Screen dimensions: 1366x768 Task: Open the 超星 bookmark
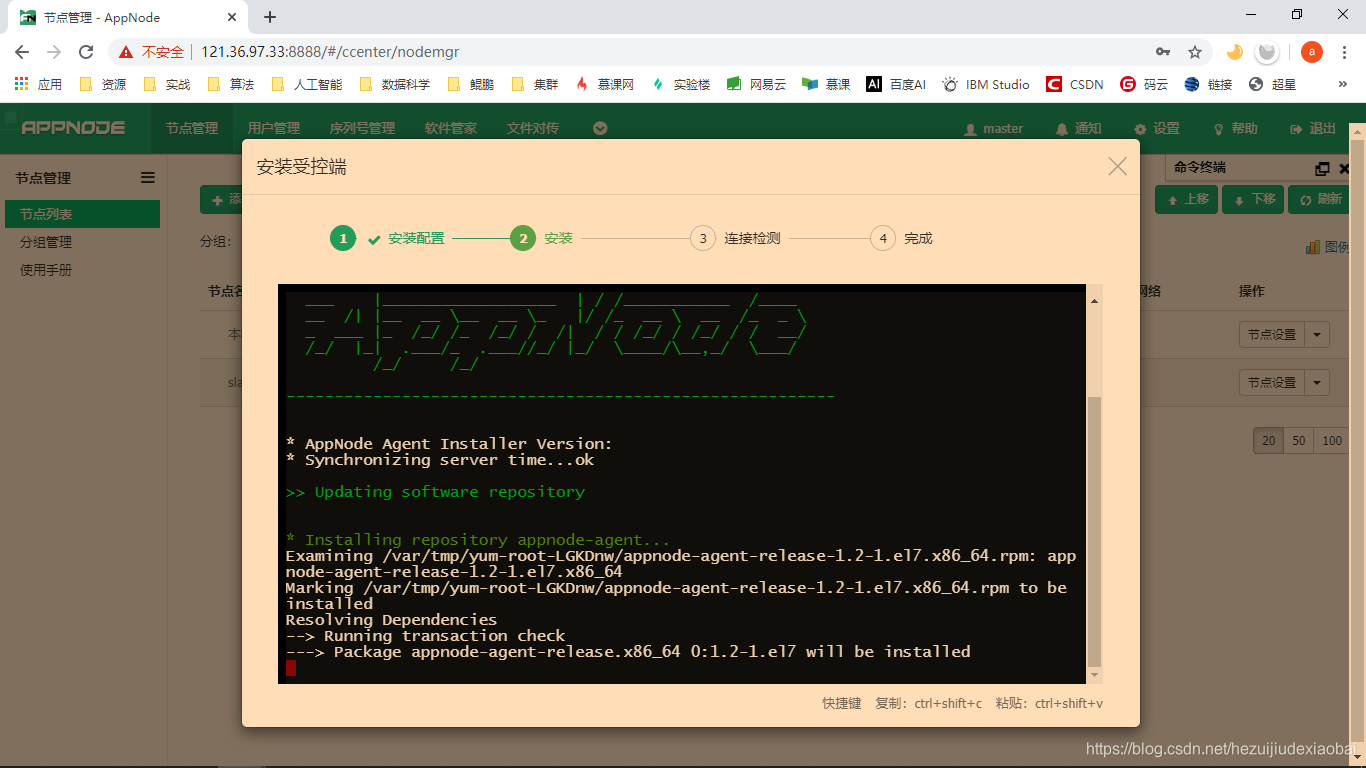[x=1272, y=84]
